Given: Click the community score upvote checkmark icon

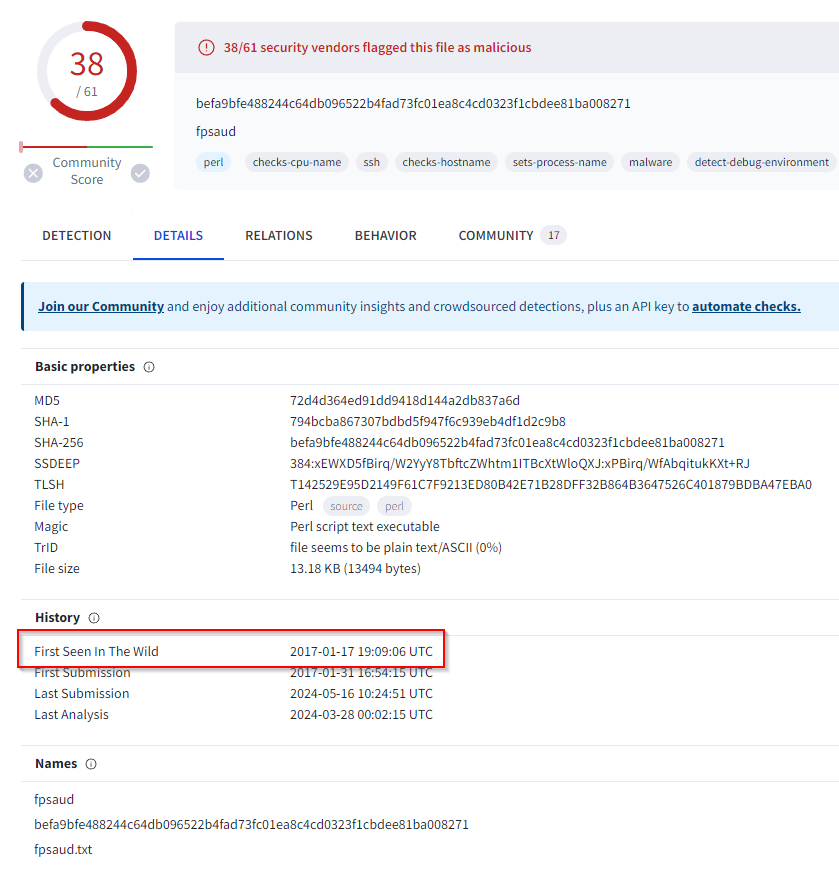Looking at the screenshot, I should pos(141,173).
